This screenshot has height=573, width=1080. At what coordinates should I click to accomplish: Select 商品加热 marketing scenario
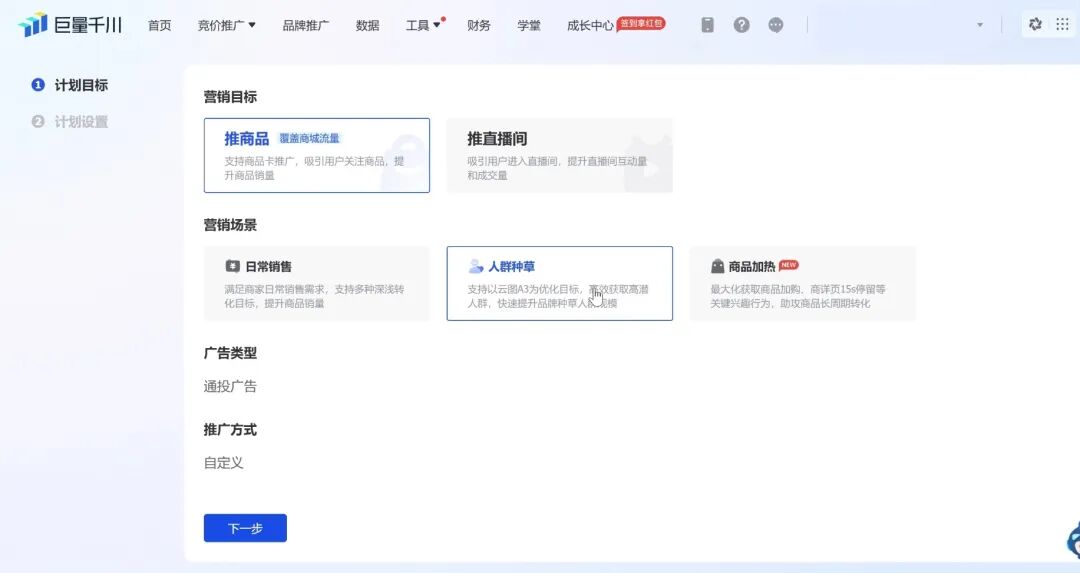(802, 284)
